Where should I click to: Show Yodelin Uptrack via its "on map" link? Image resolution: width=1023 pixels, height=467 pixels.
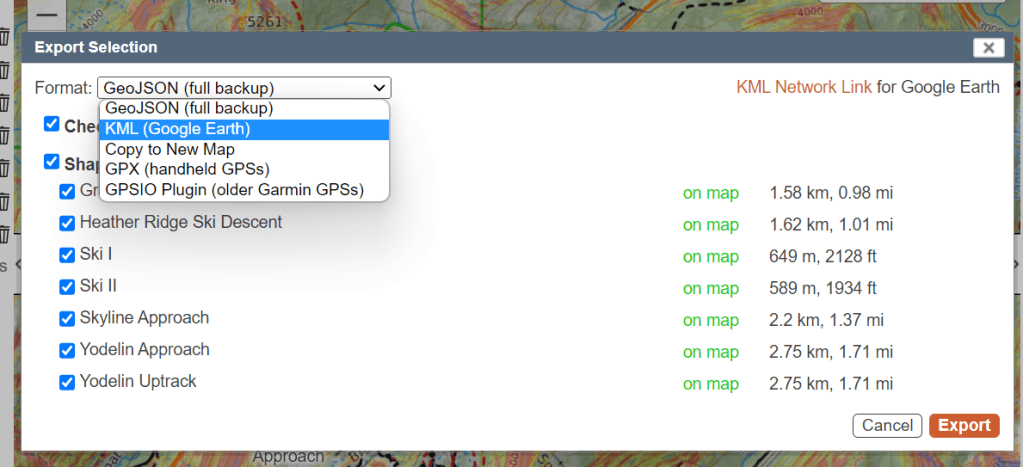(710, 384)
